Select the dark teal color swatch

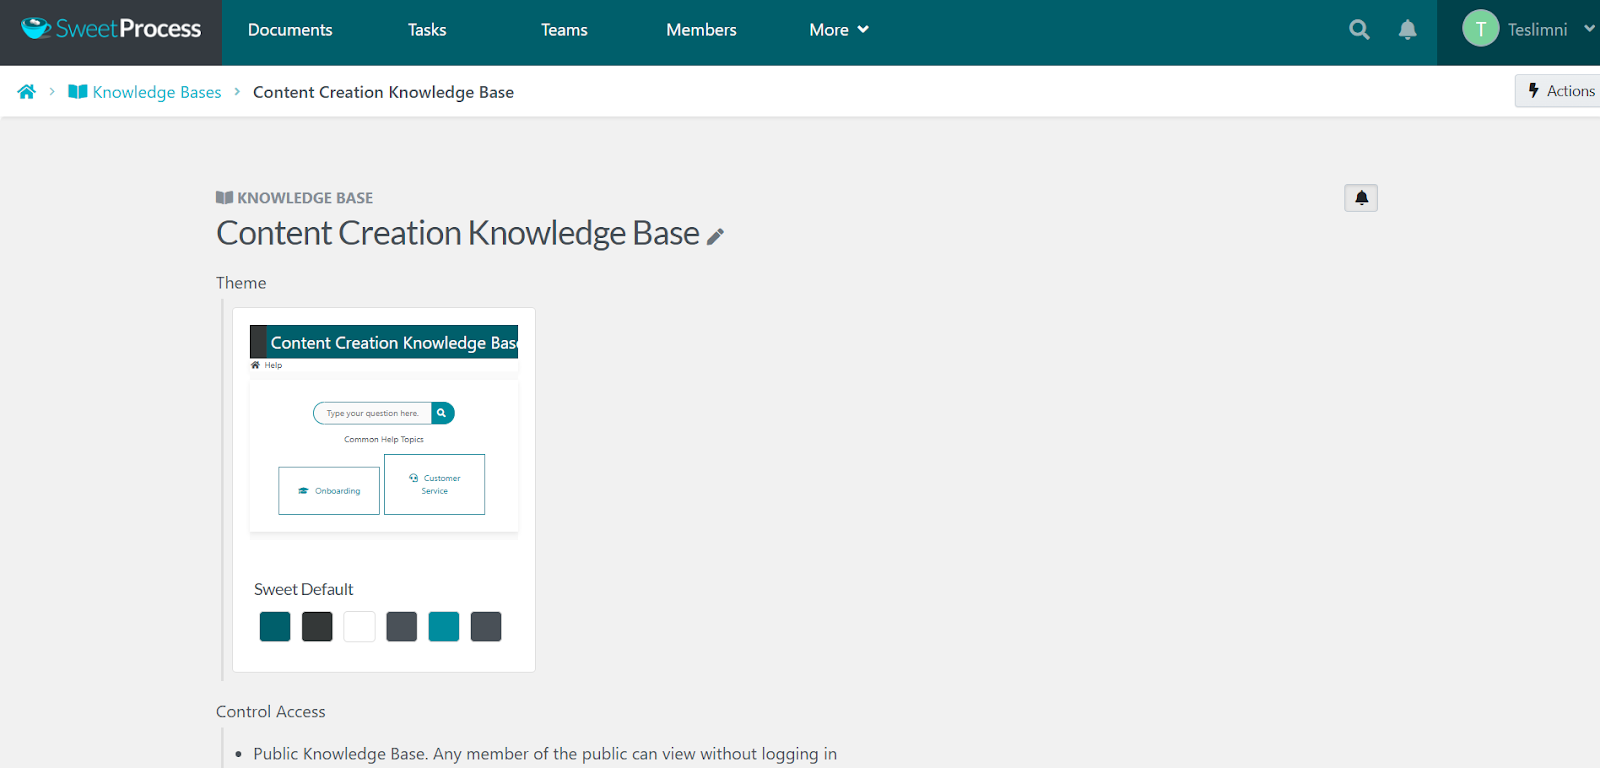275,627
